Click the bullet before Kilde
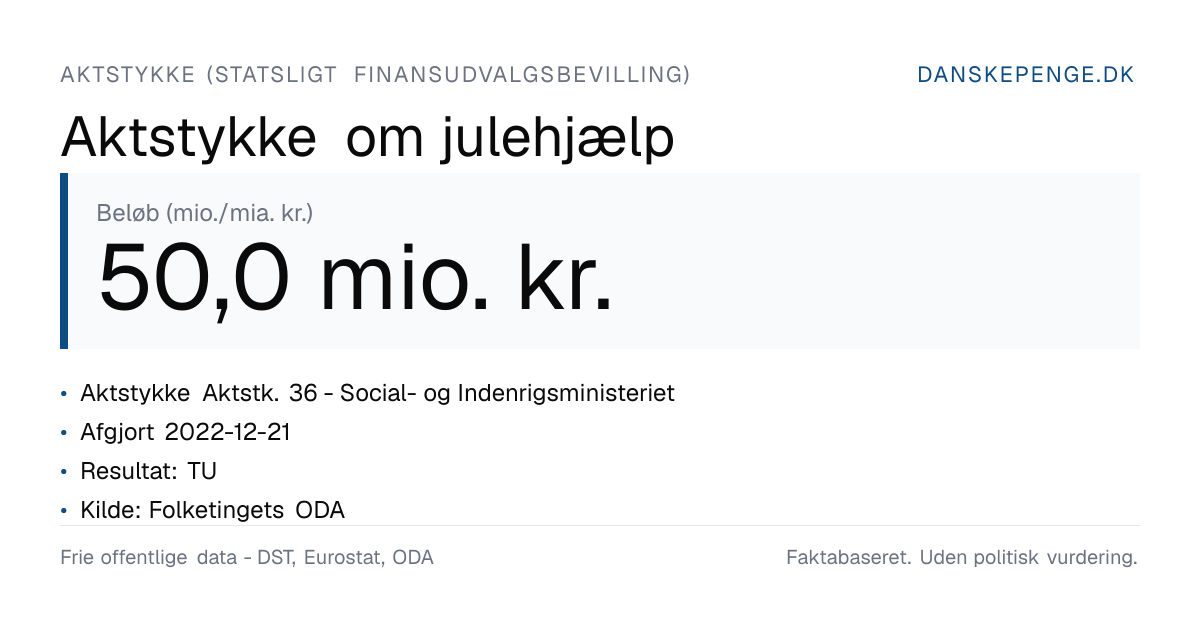This screenshot has height=630, width=1200. tap(65, 511)
